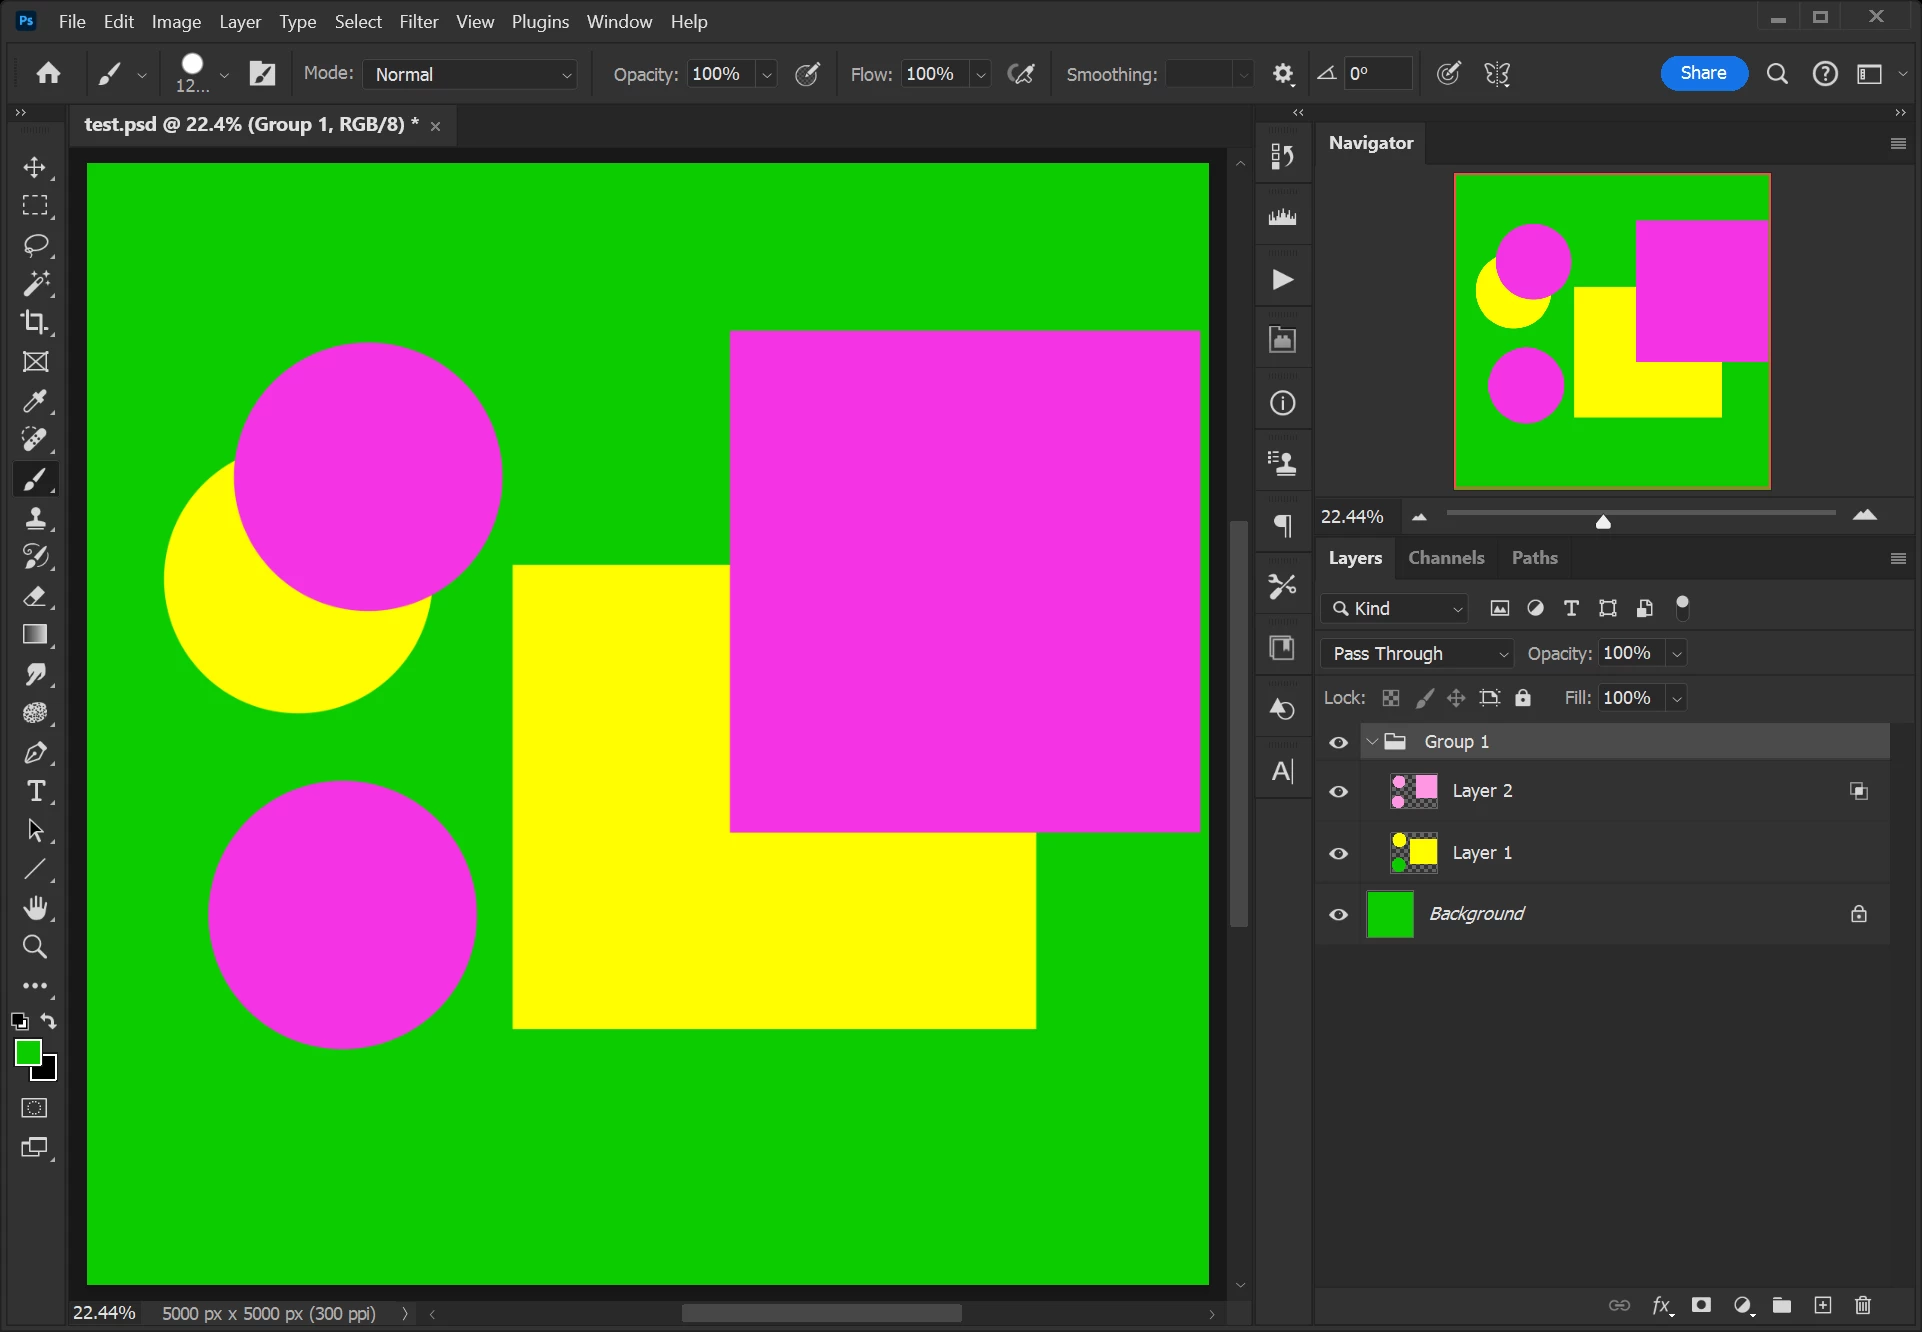This screenshot has height=1332, width=1922.
Task: Click the Share button
Action: (x=1703, y=73)
